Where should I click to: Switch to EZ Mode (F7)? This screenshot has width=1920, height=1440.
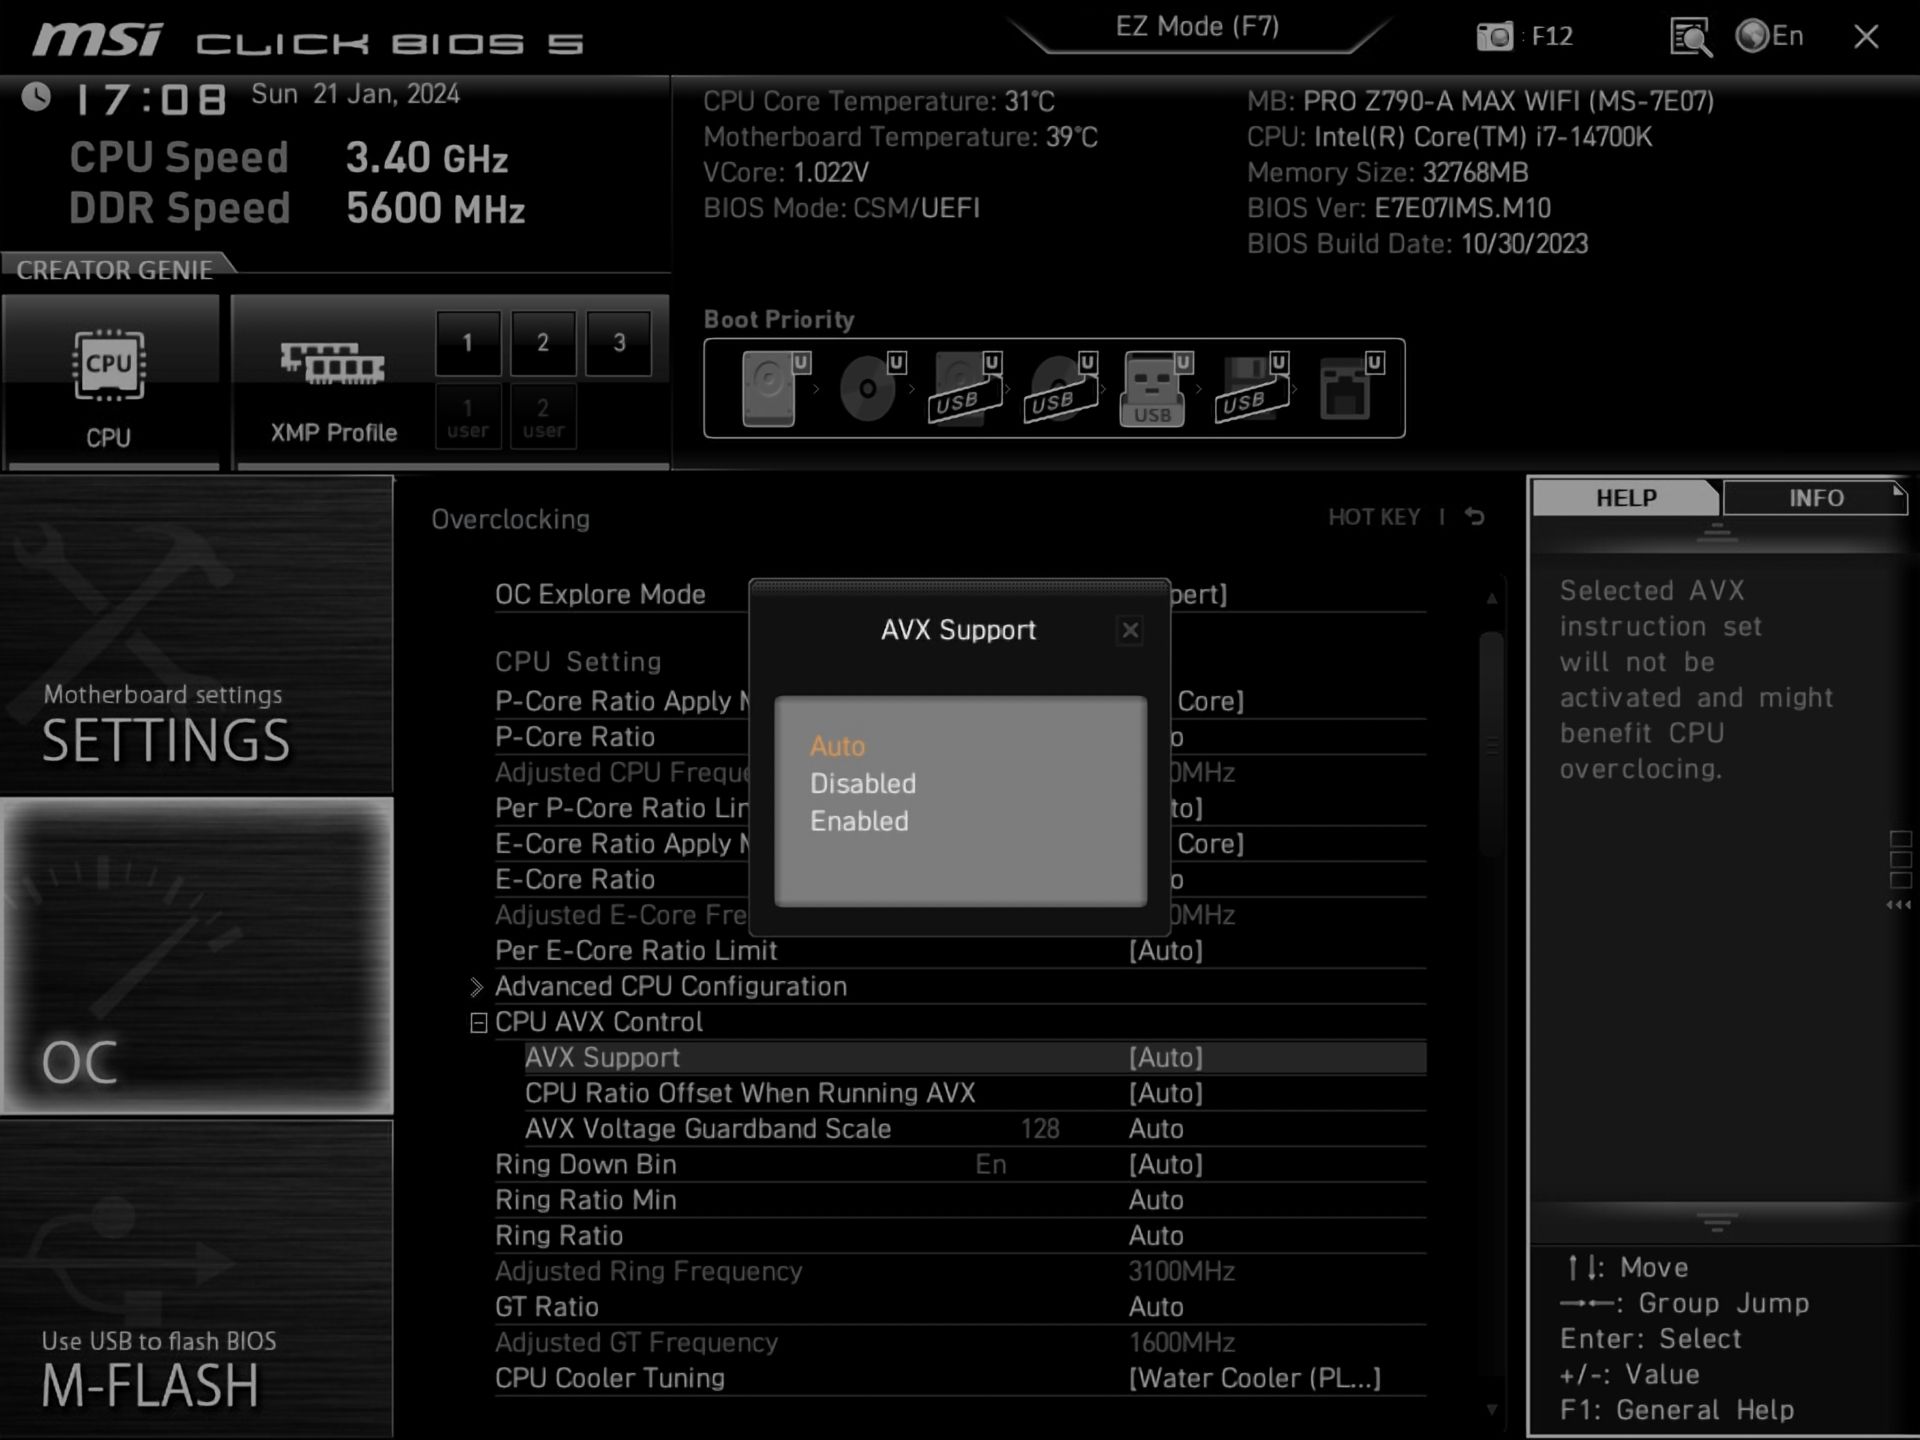tap(1197, 27)
